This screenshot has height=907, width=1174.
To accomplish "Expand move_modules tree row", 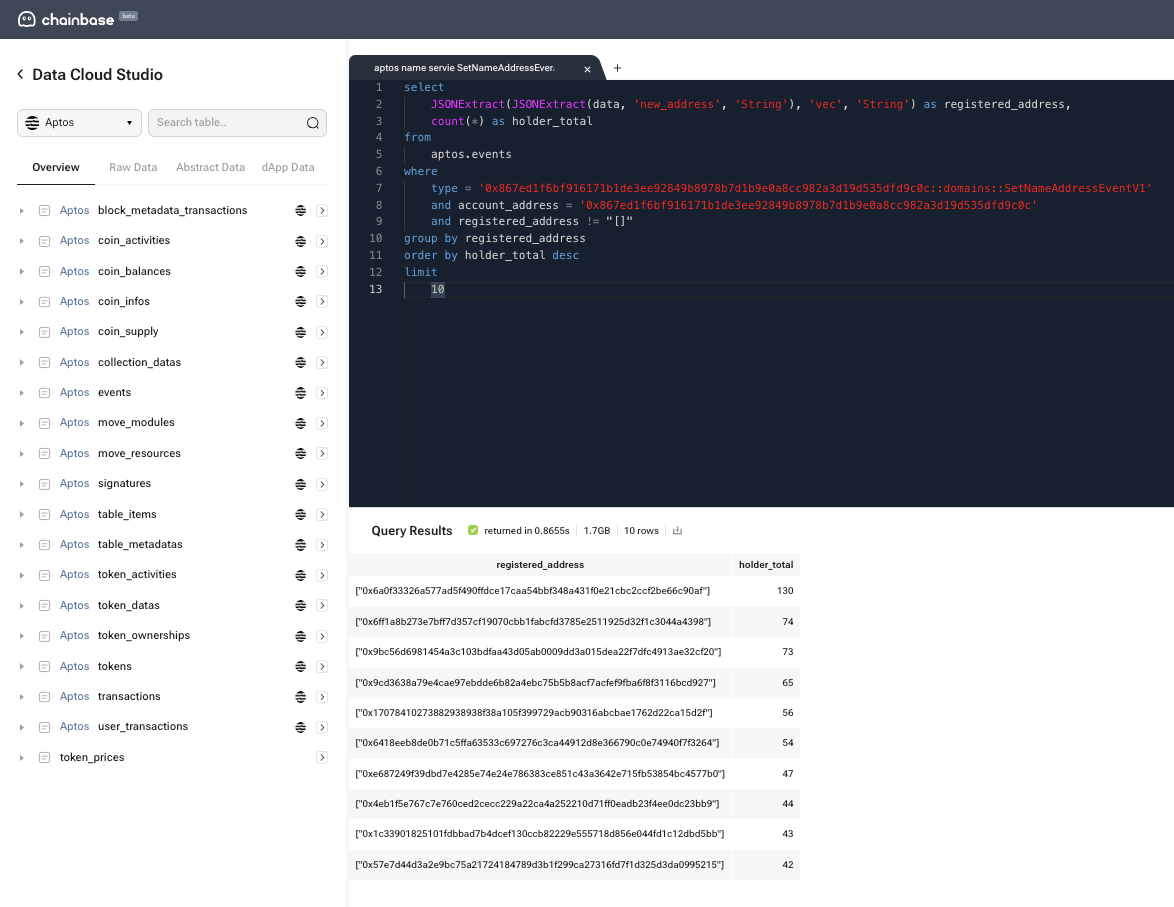I will pyautogui.click(x=22, y=423).
